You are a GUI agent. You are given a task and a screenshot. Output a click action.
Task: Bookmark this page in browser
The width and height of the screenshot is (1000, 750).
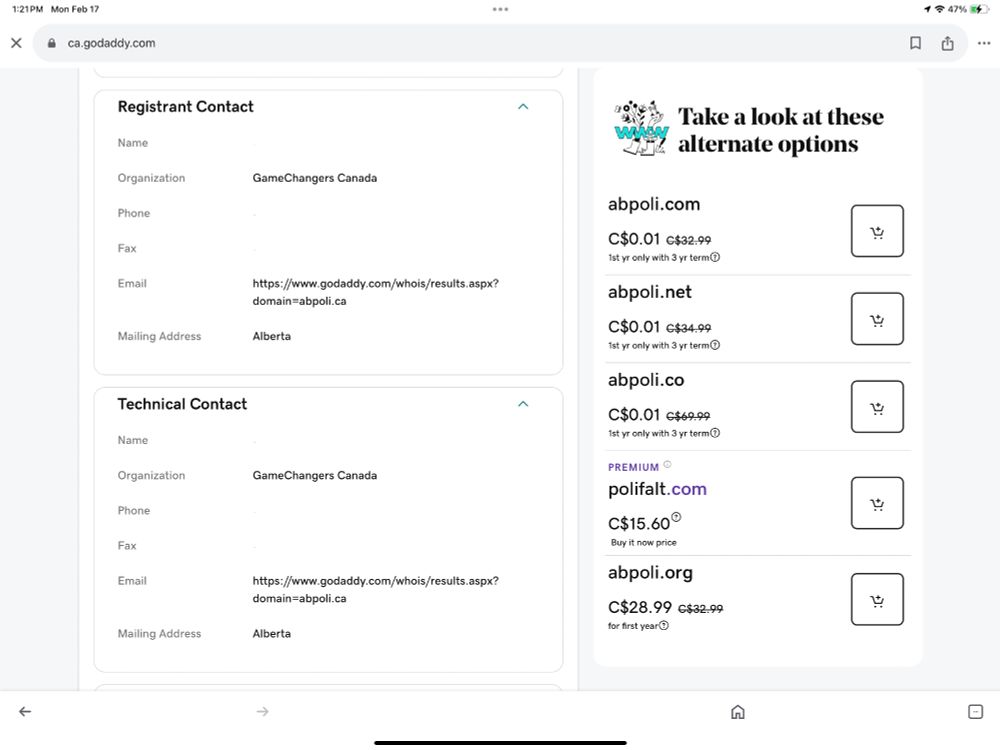coord(915,43)
